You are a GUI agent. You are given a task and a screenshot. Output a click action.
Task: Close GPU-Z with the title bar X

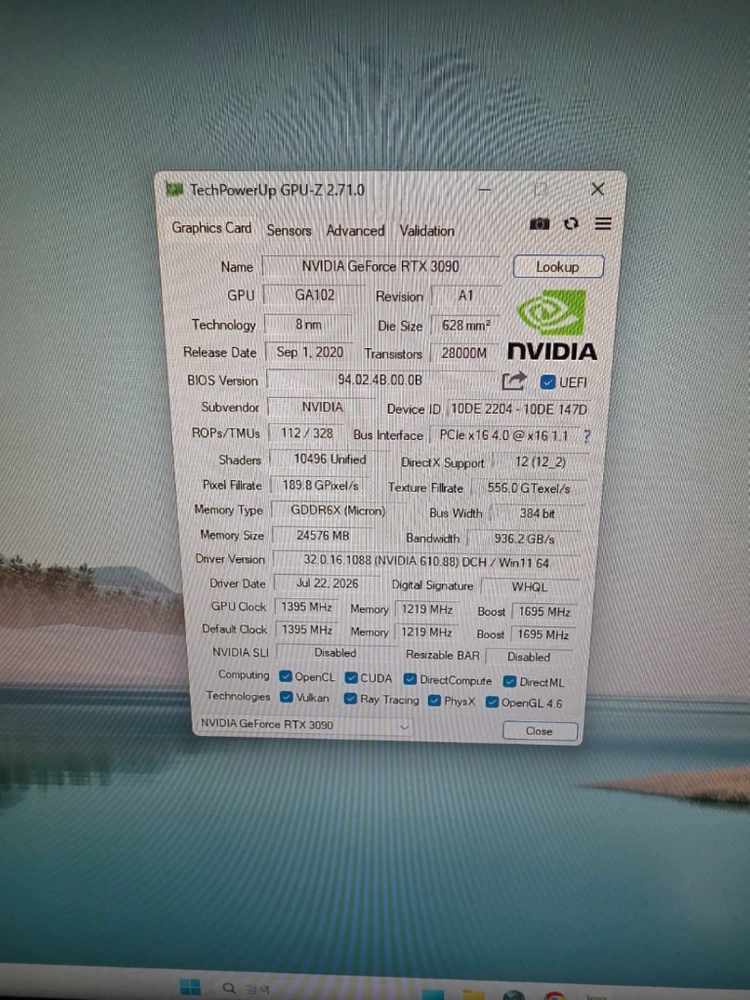(598, 189)
